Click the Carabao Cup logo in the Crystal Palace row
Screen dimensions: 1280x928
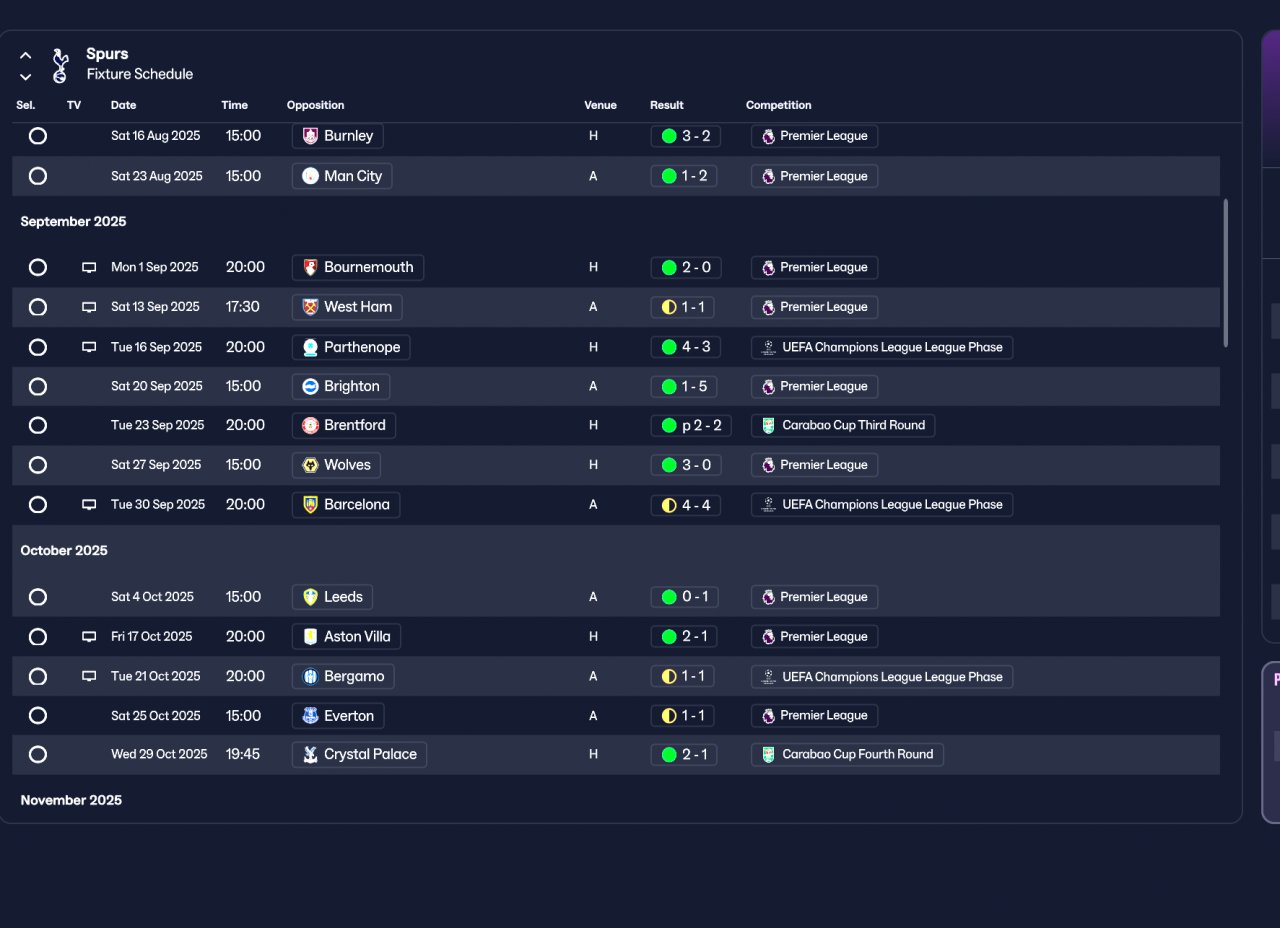pyautogui.click(x=768, y=754)
